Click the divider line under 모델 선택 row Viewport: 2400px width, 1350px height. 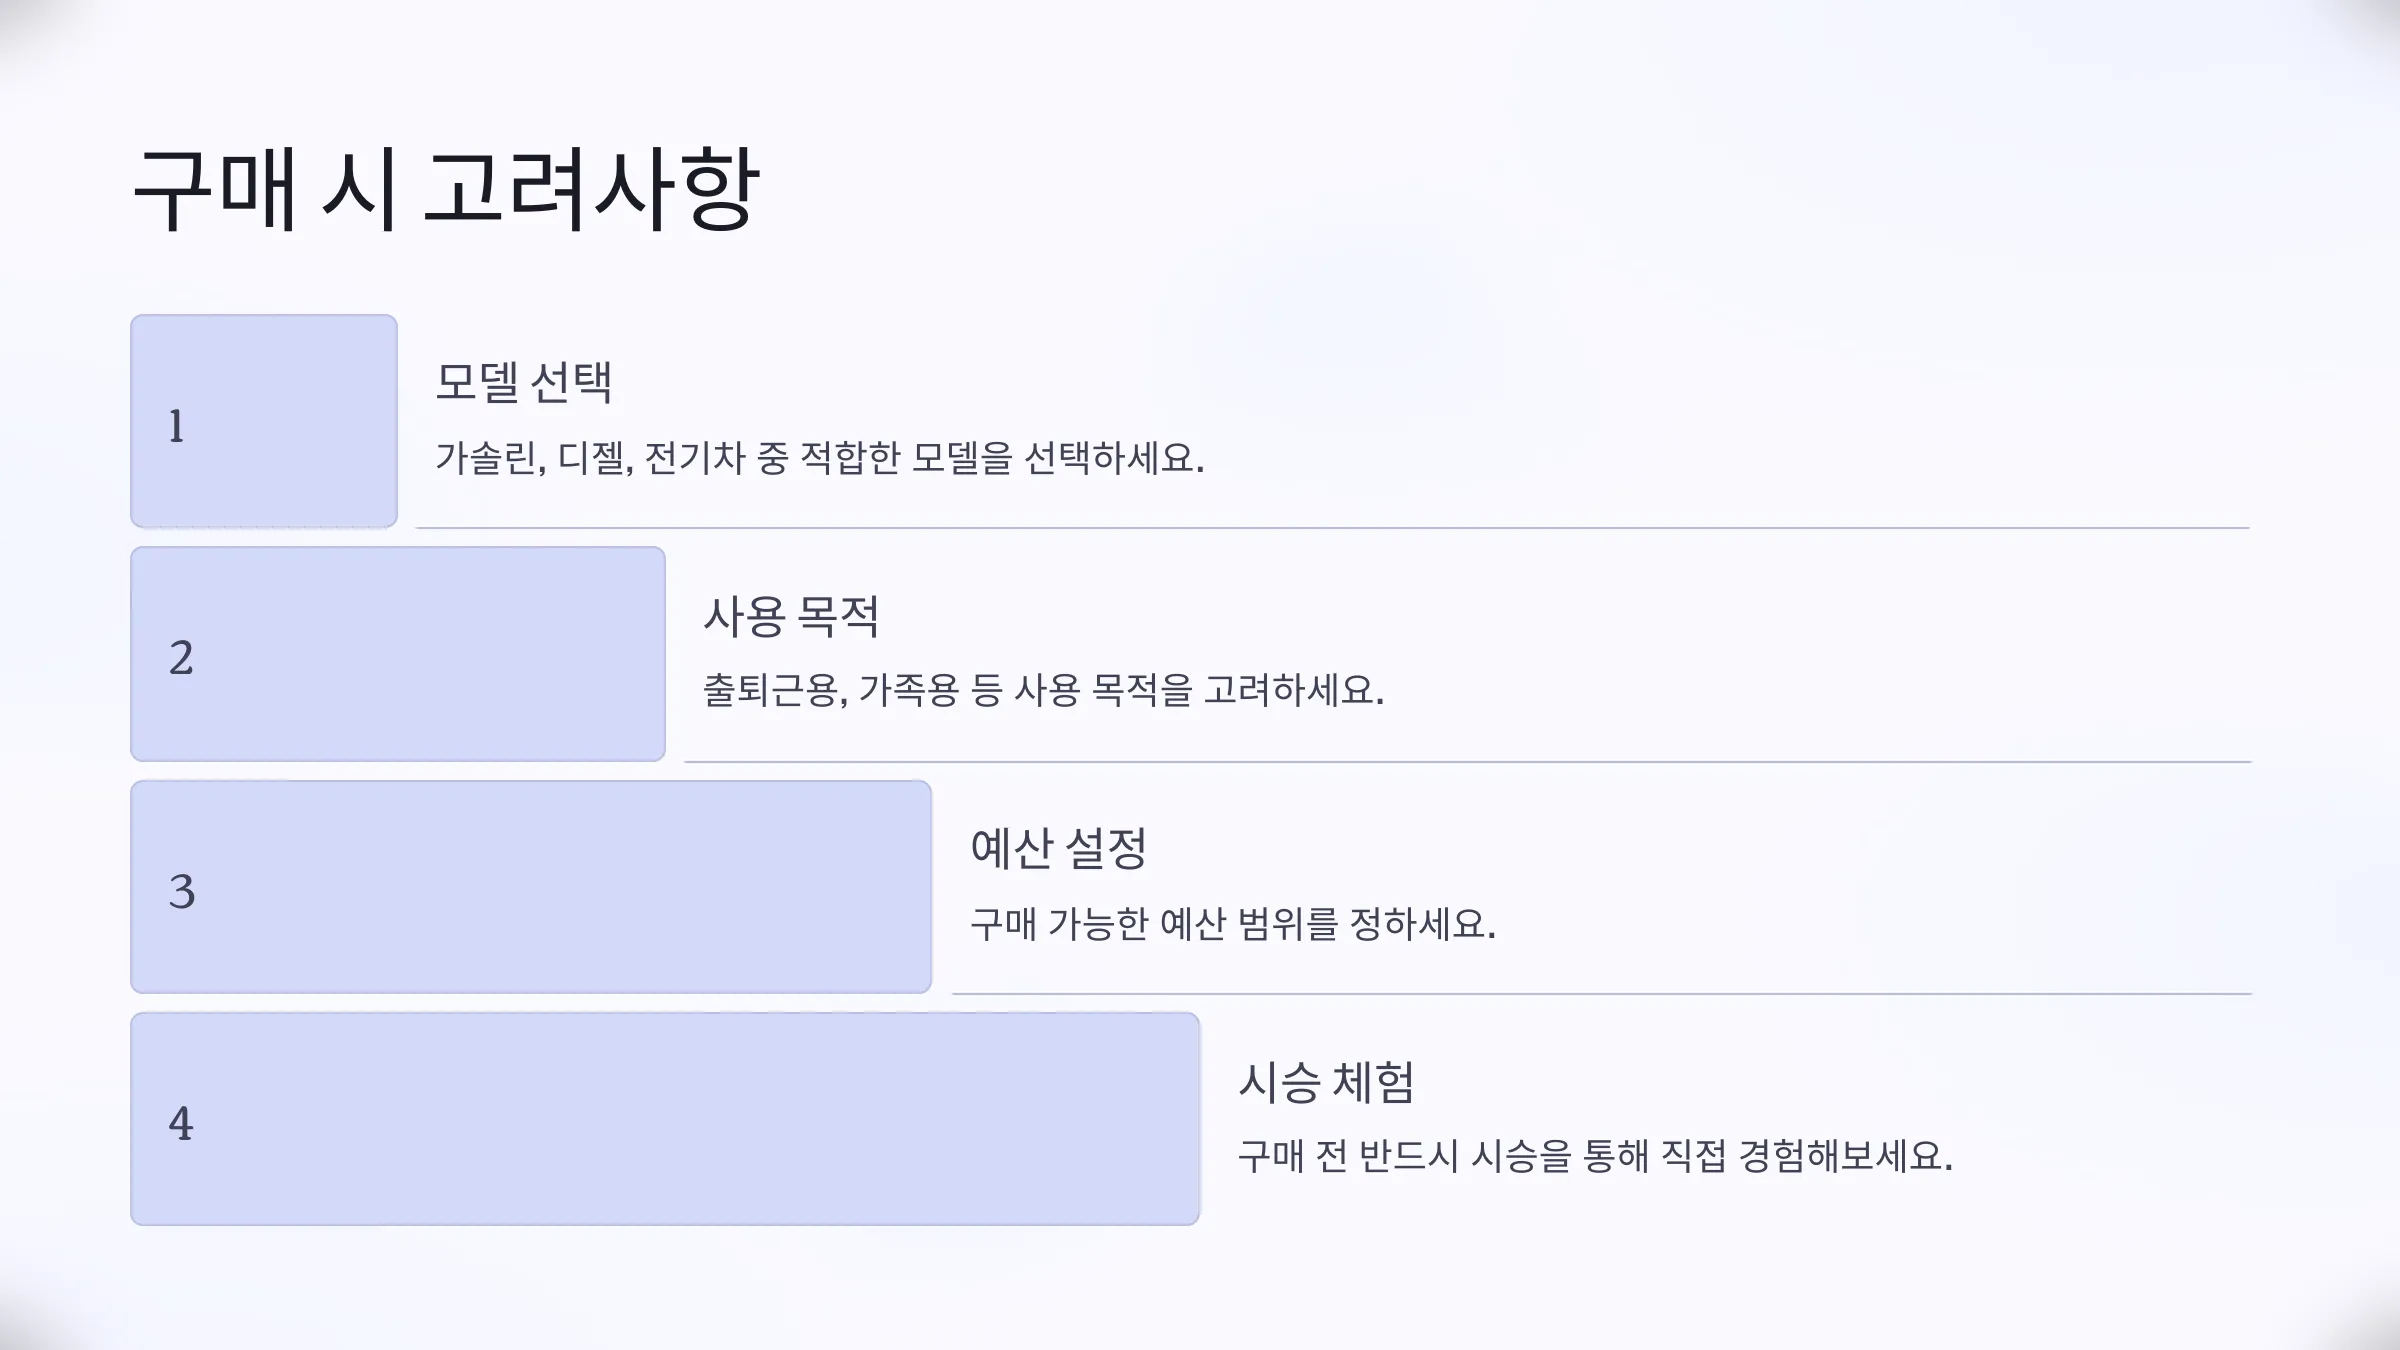point(1333,528)
